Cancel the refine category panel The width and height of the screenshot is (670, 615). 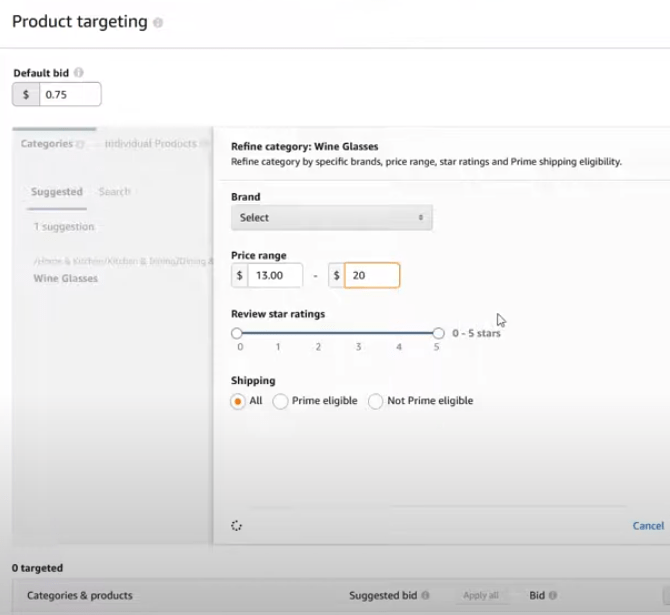648,526
